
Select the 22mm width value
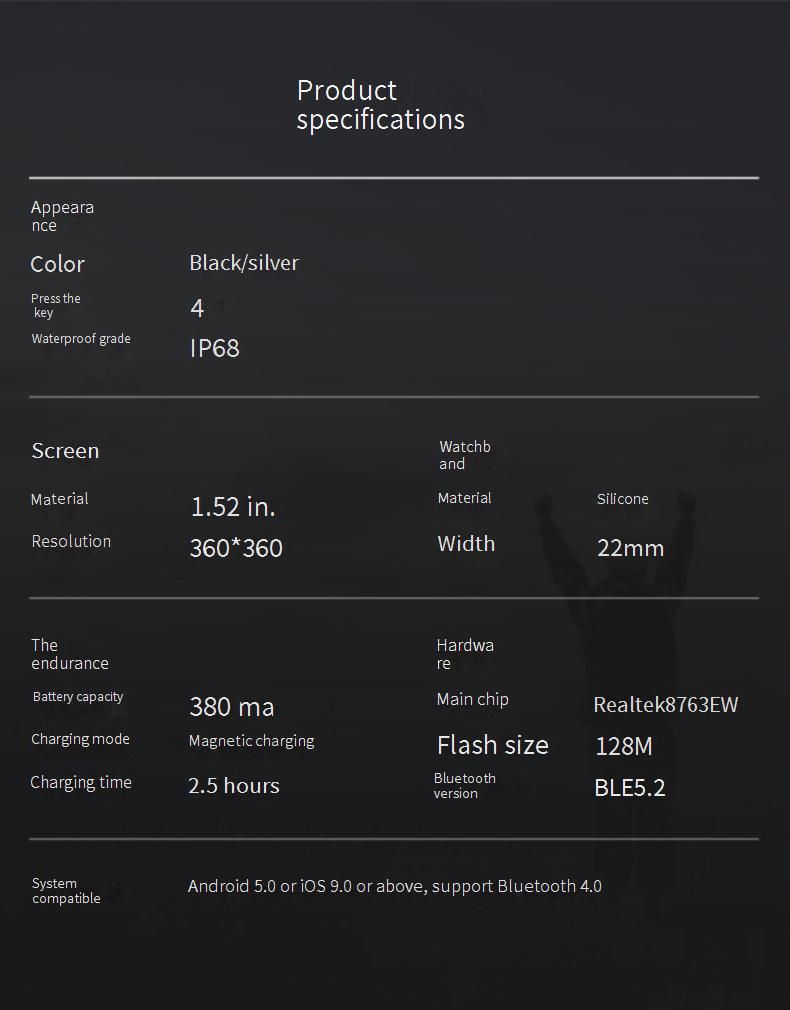click(x=630, y=548)
